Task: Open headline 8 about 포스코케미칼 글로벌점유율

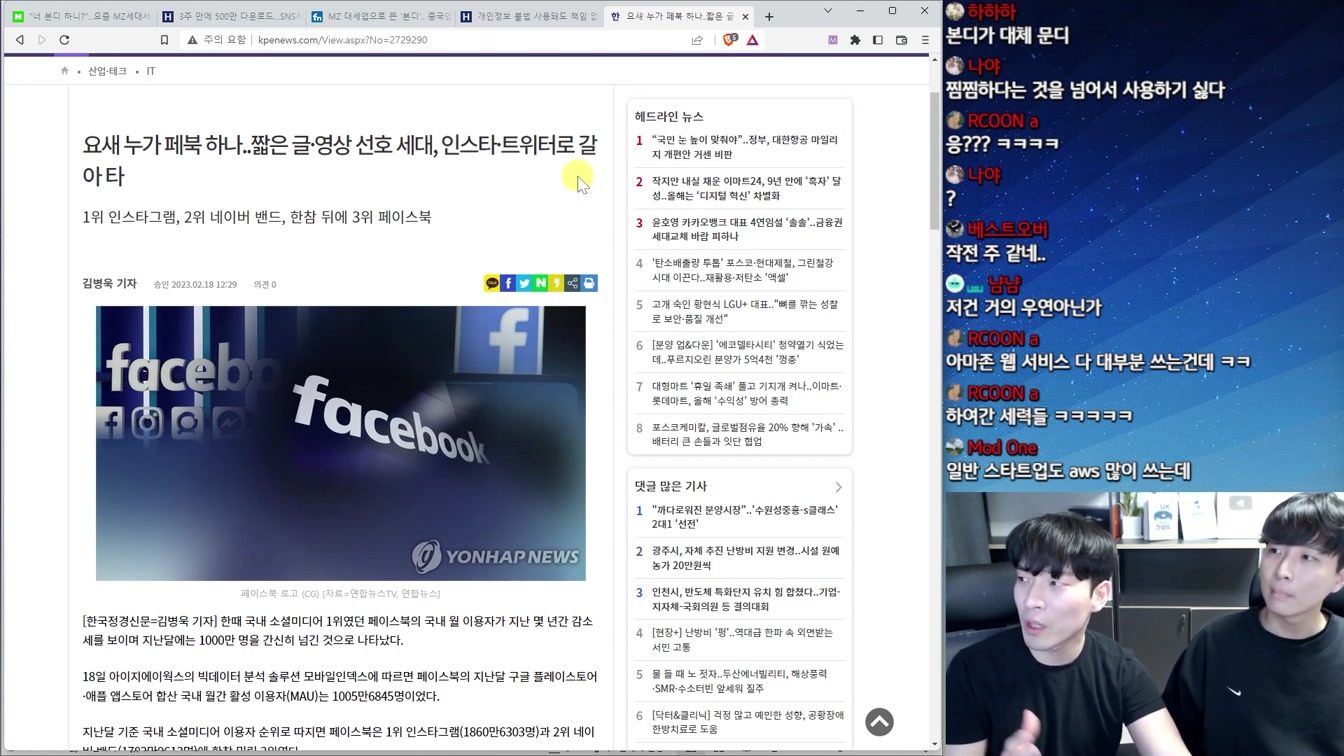Action: tap(746, 434)
